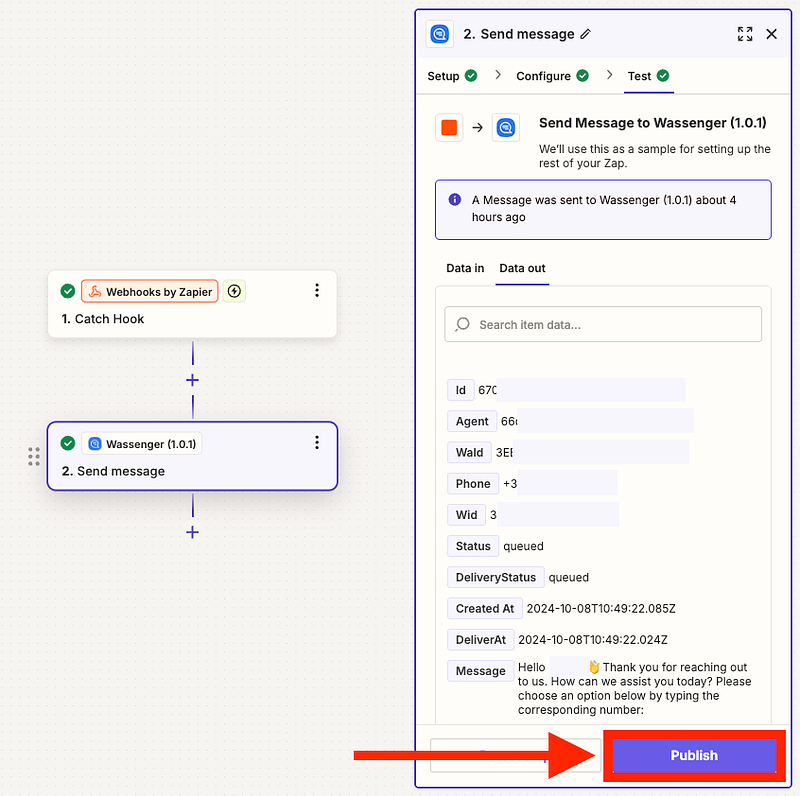
Task: Click the orange webhook source app icon
Action: [449, 128]
